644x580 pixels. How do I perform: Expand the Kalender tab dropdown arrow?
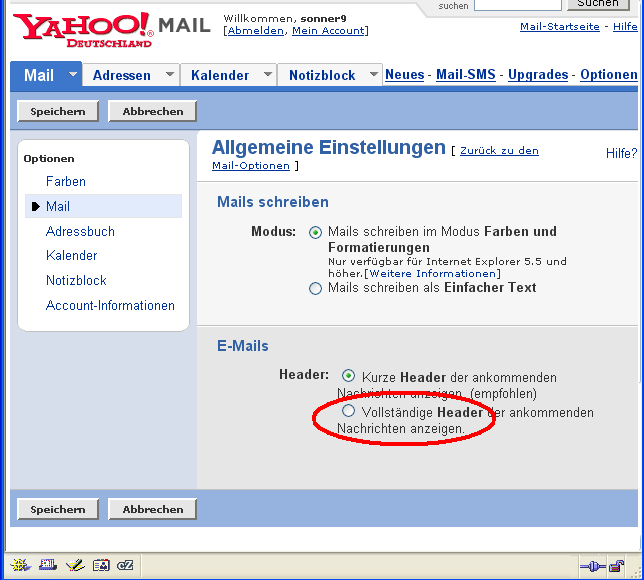268,74
